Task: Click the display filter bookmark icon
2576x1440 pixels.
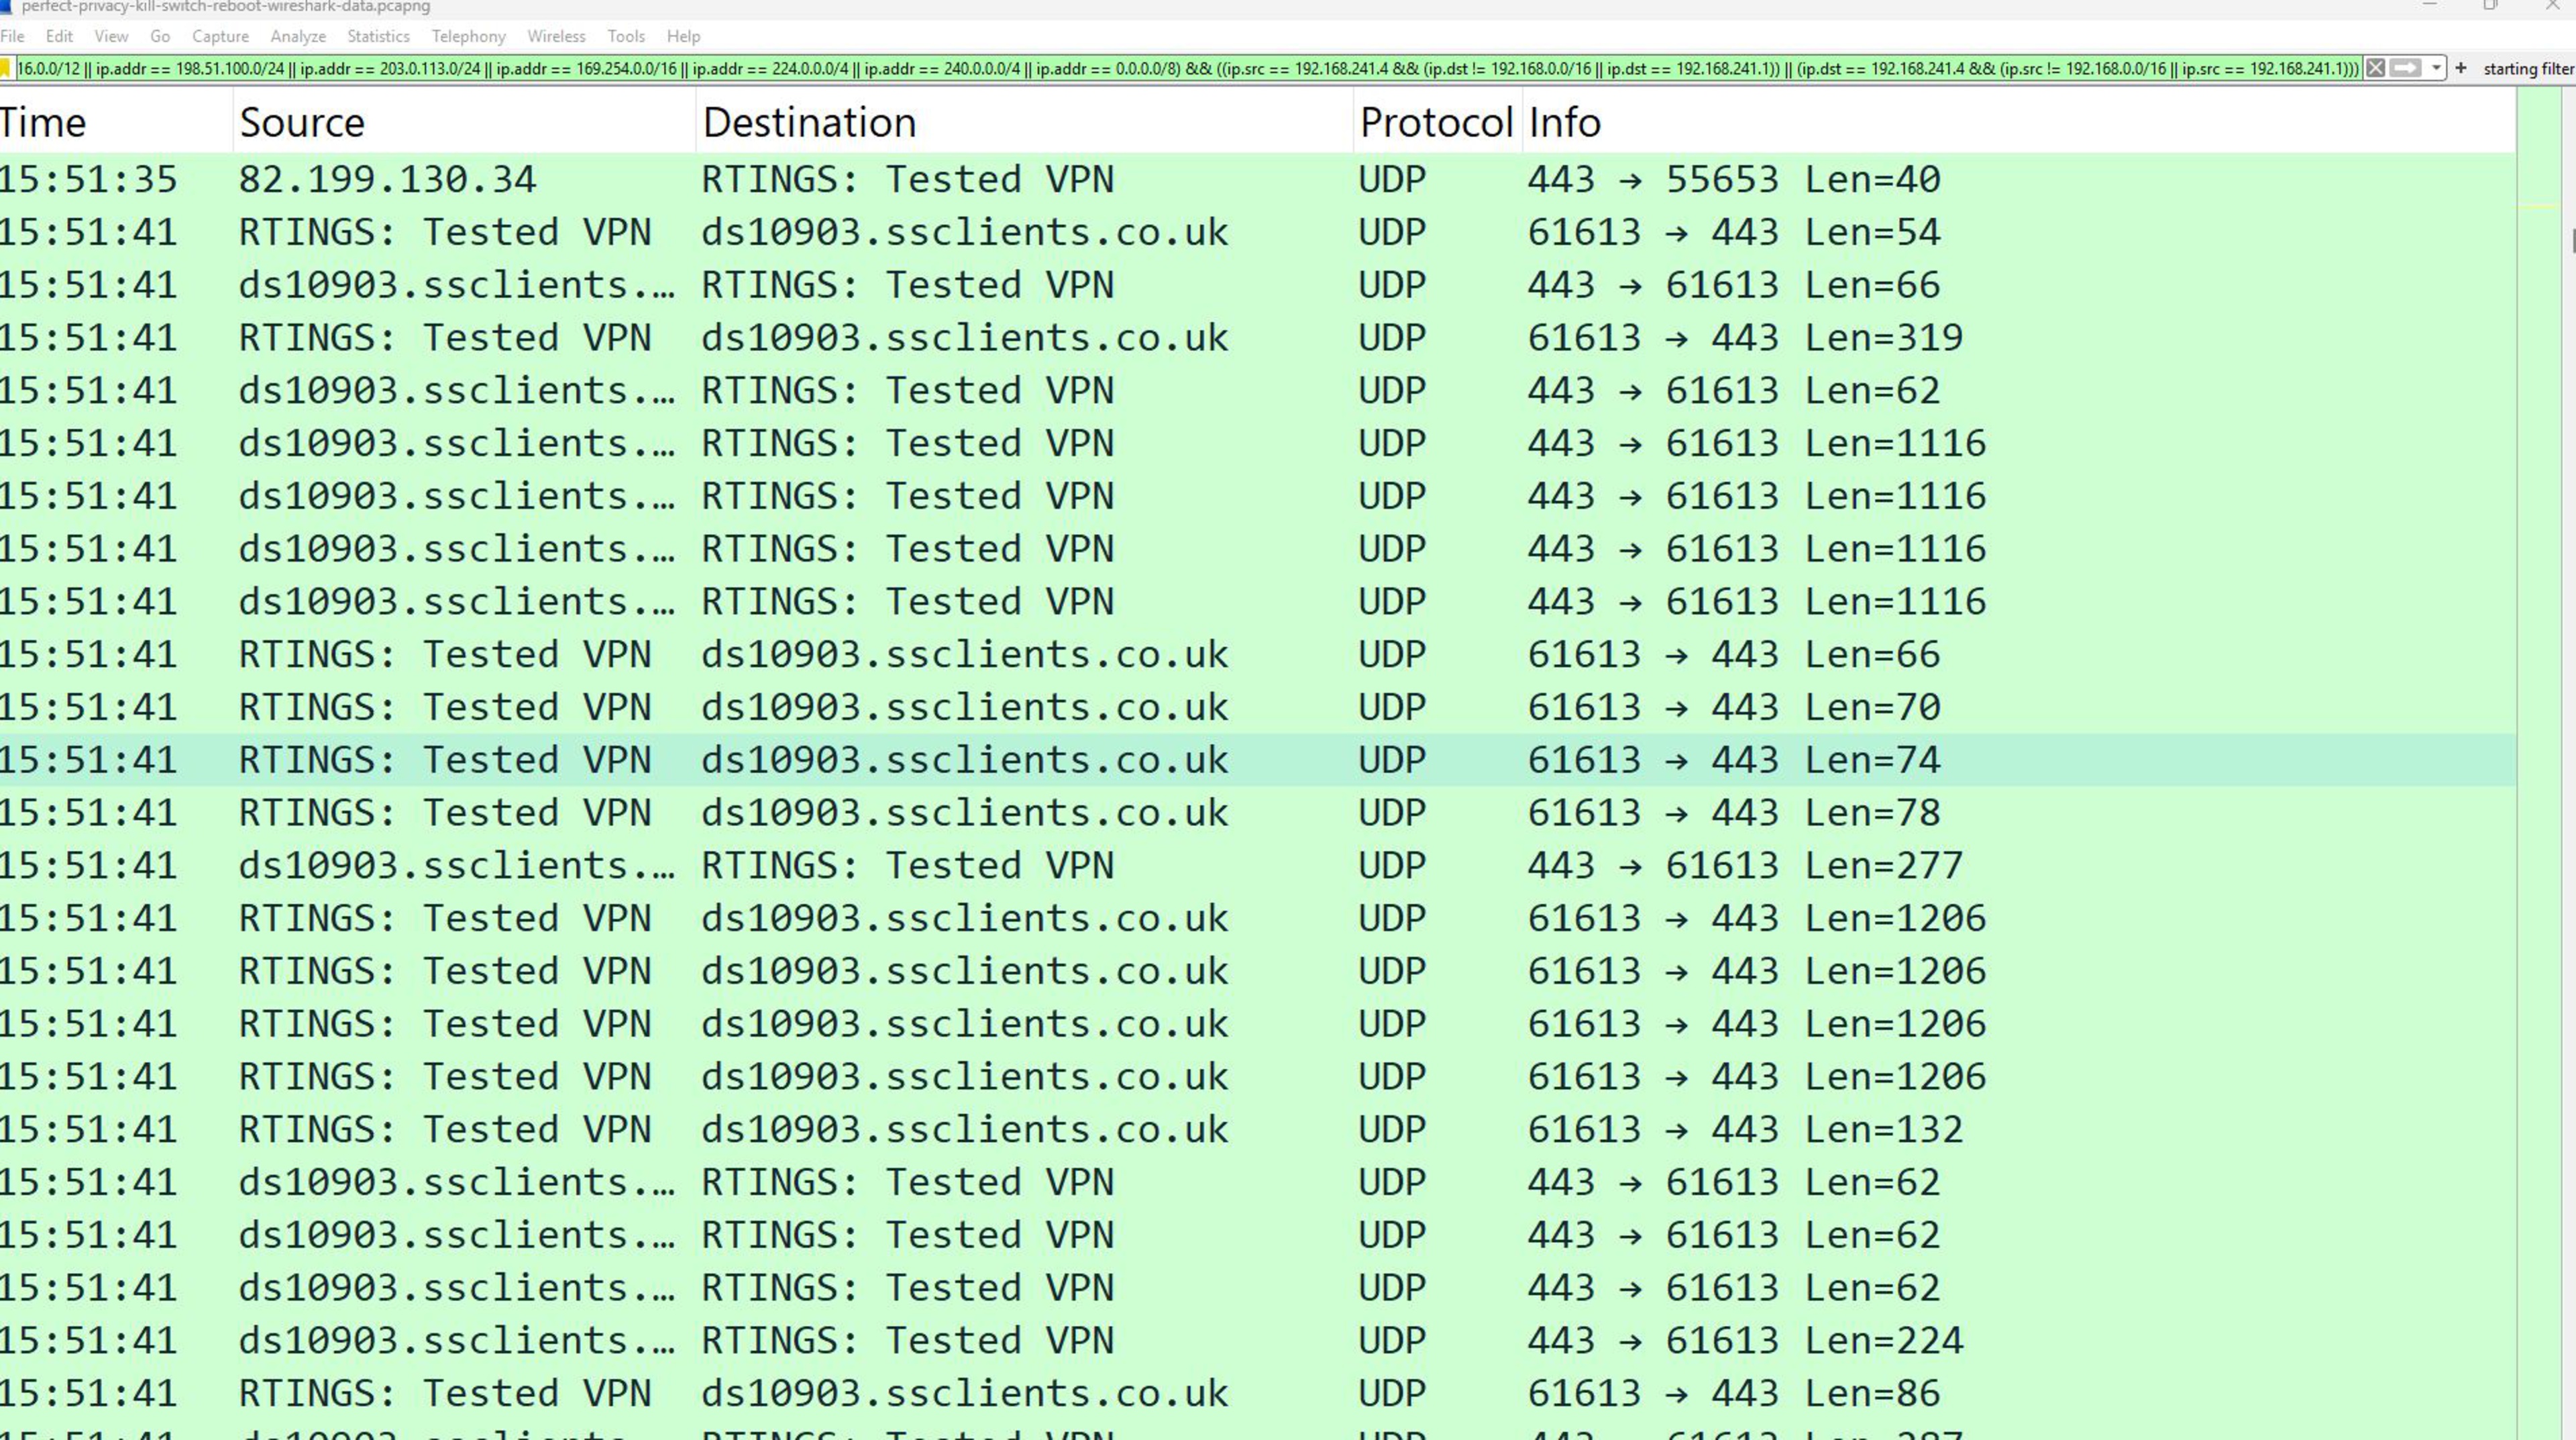Action: click(6, 68)
